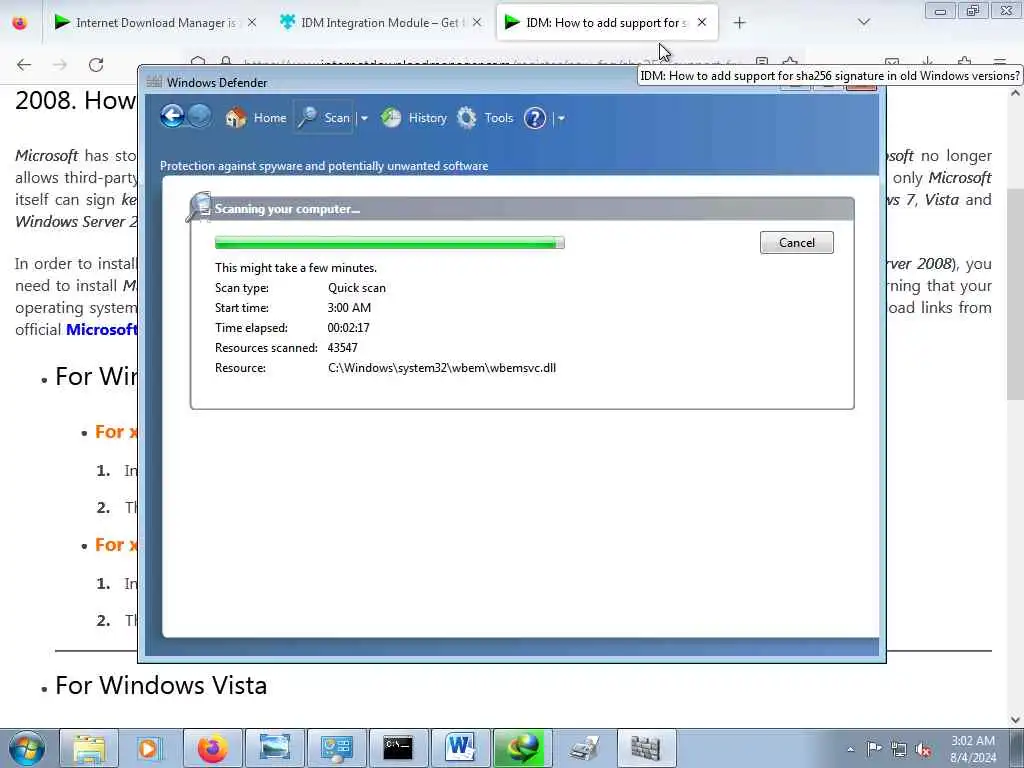This screenshot has height=768, width=1024.
Task: Open the fax and scan taskbar icon
Action: tap(584, 748)
